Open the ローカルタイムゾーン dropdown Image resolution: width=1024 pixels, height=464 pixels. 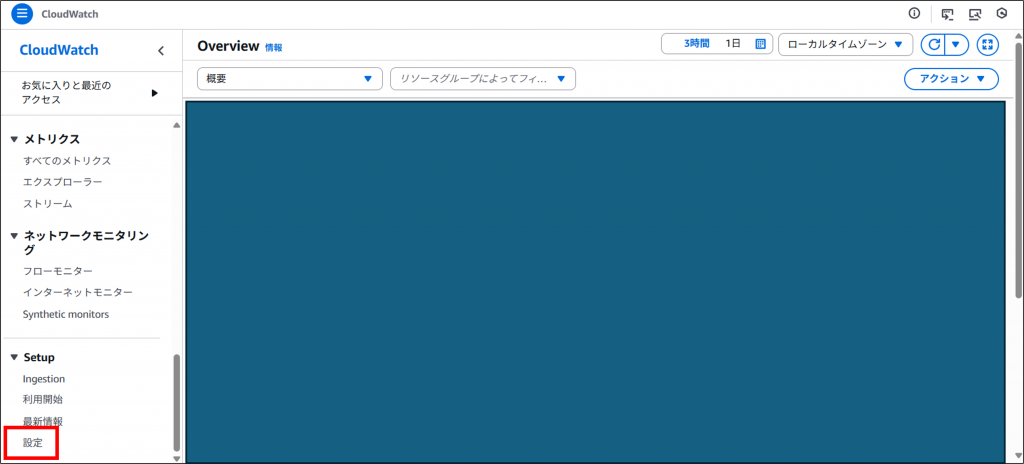[x=845, y=44]
